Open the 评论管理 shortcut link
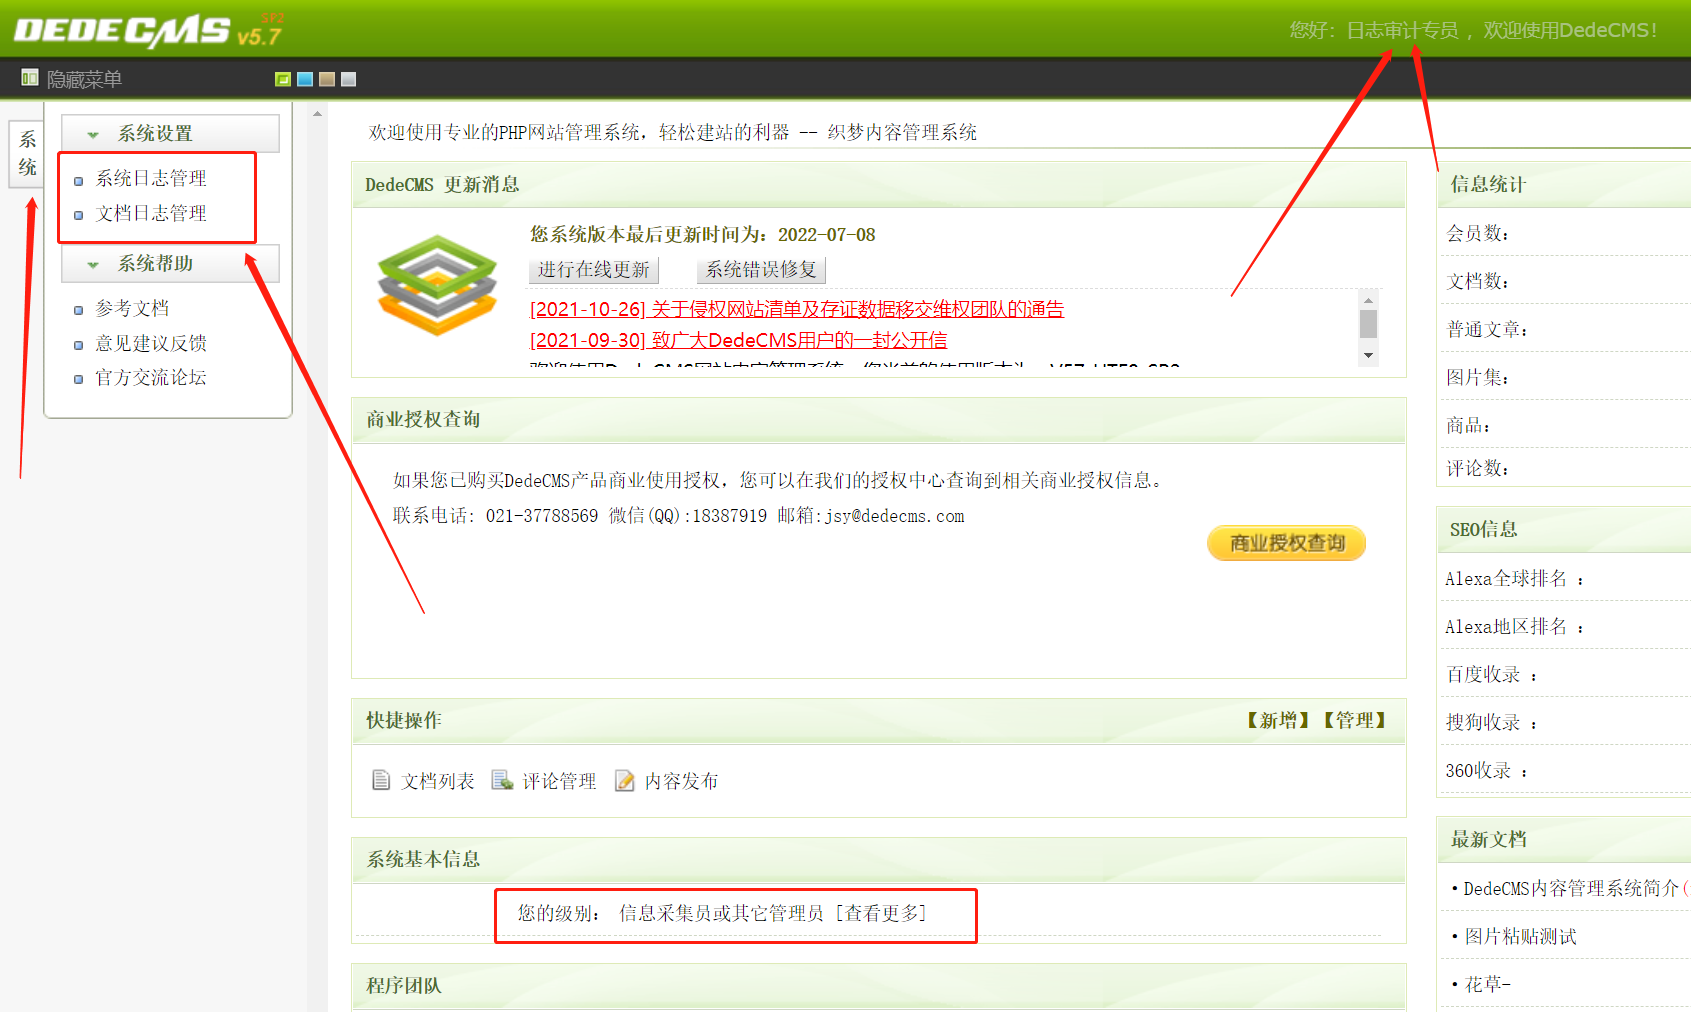The image size is (1691, 1012). click(559, 781)
